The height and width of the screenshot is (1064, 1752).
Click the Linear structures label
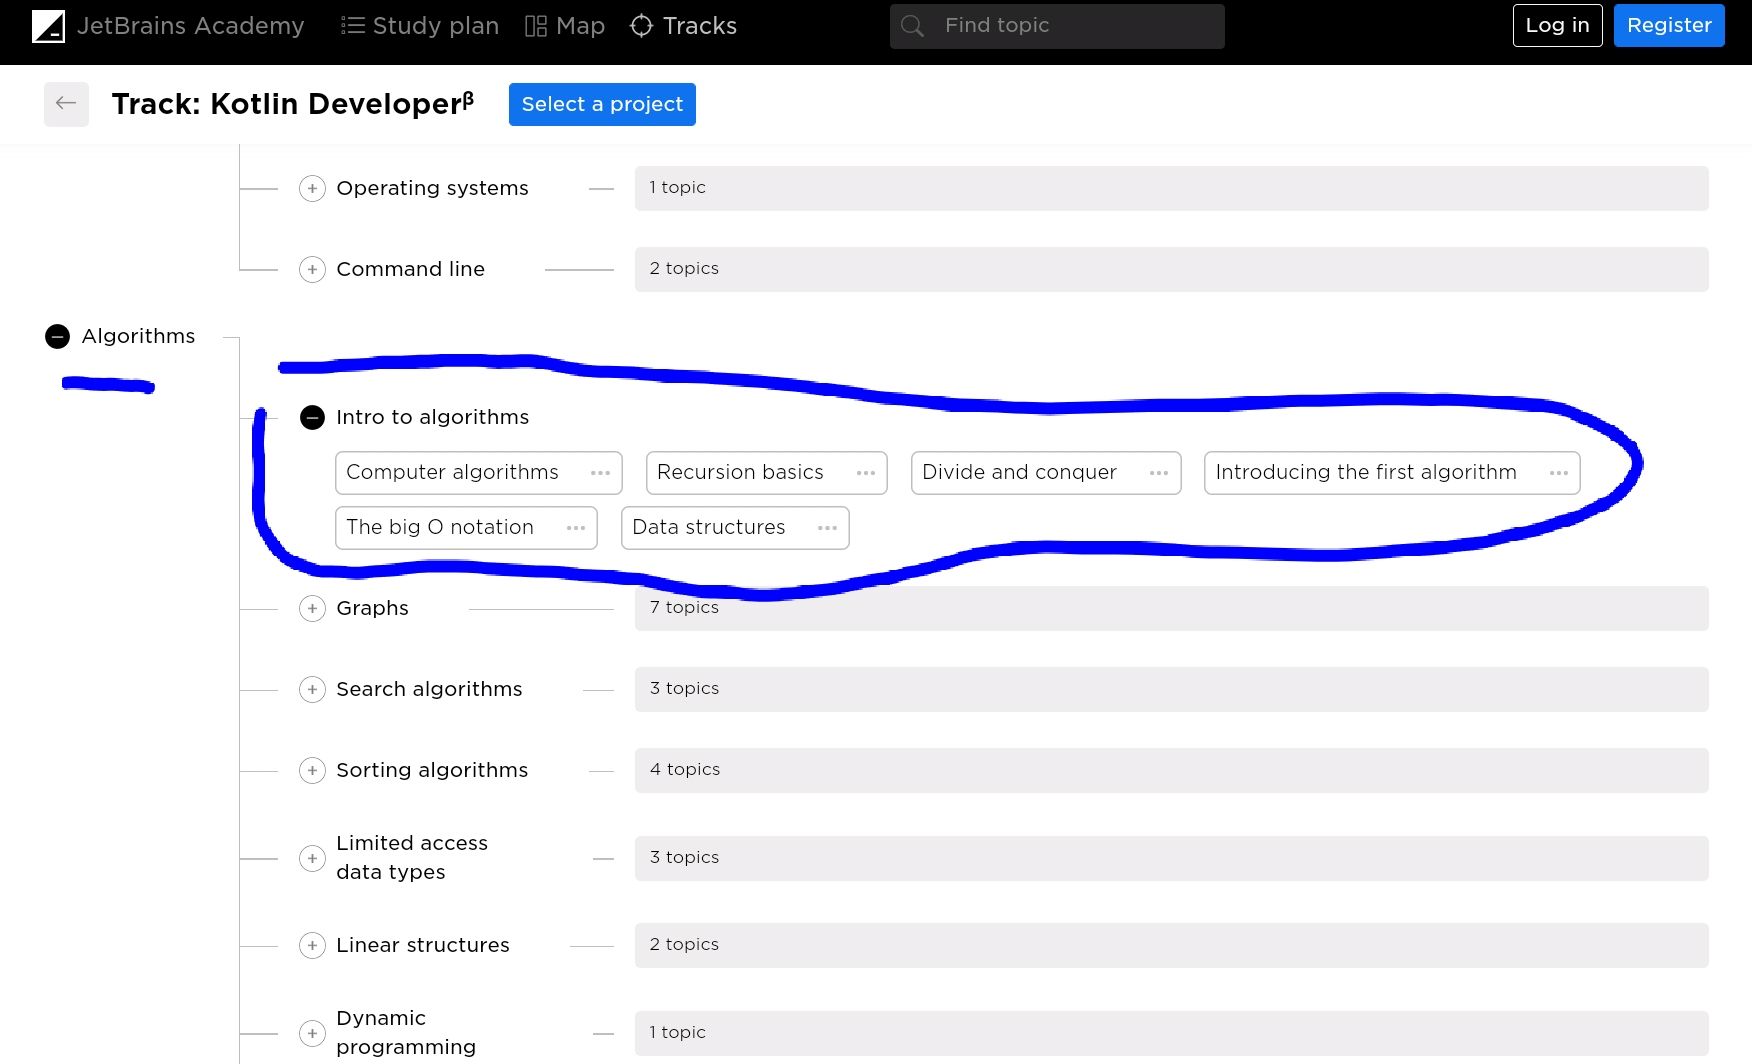pos(423,946)
